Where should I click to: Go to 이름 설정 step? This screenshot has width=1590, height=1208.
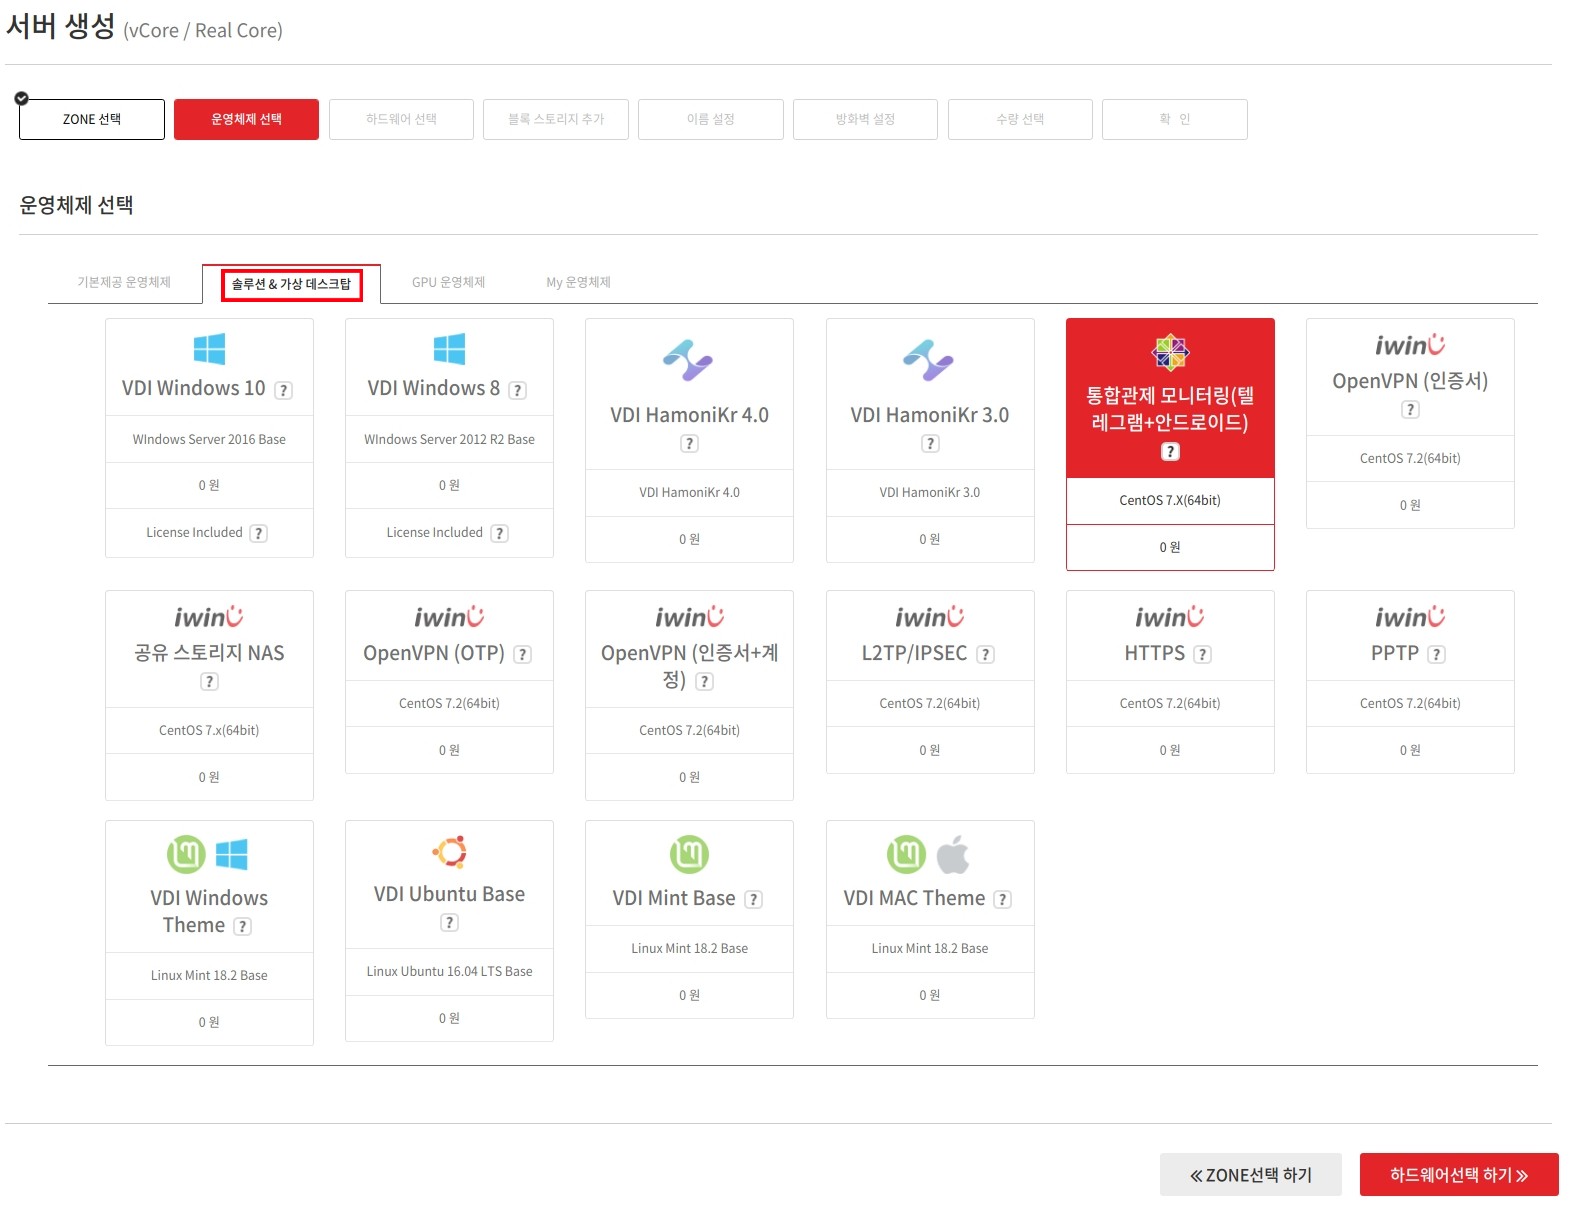coord(711,119)
